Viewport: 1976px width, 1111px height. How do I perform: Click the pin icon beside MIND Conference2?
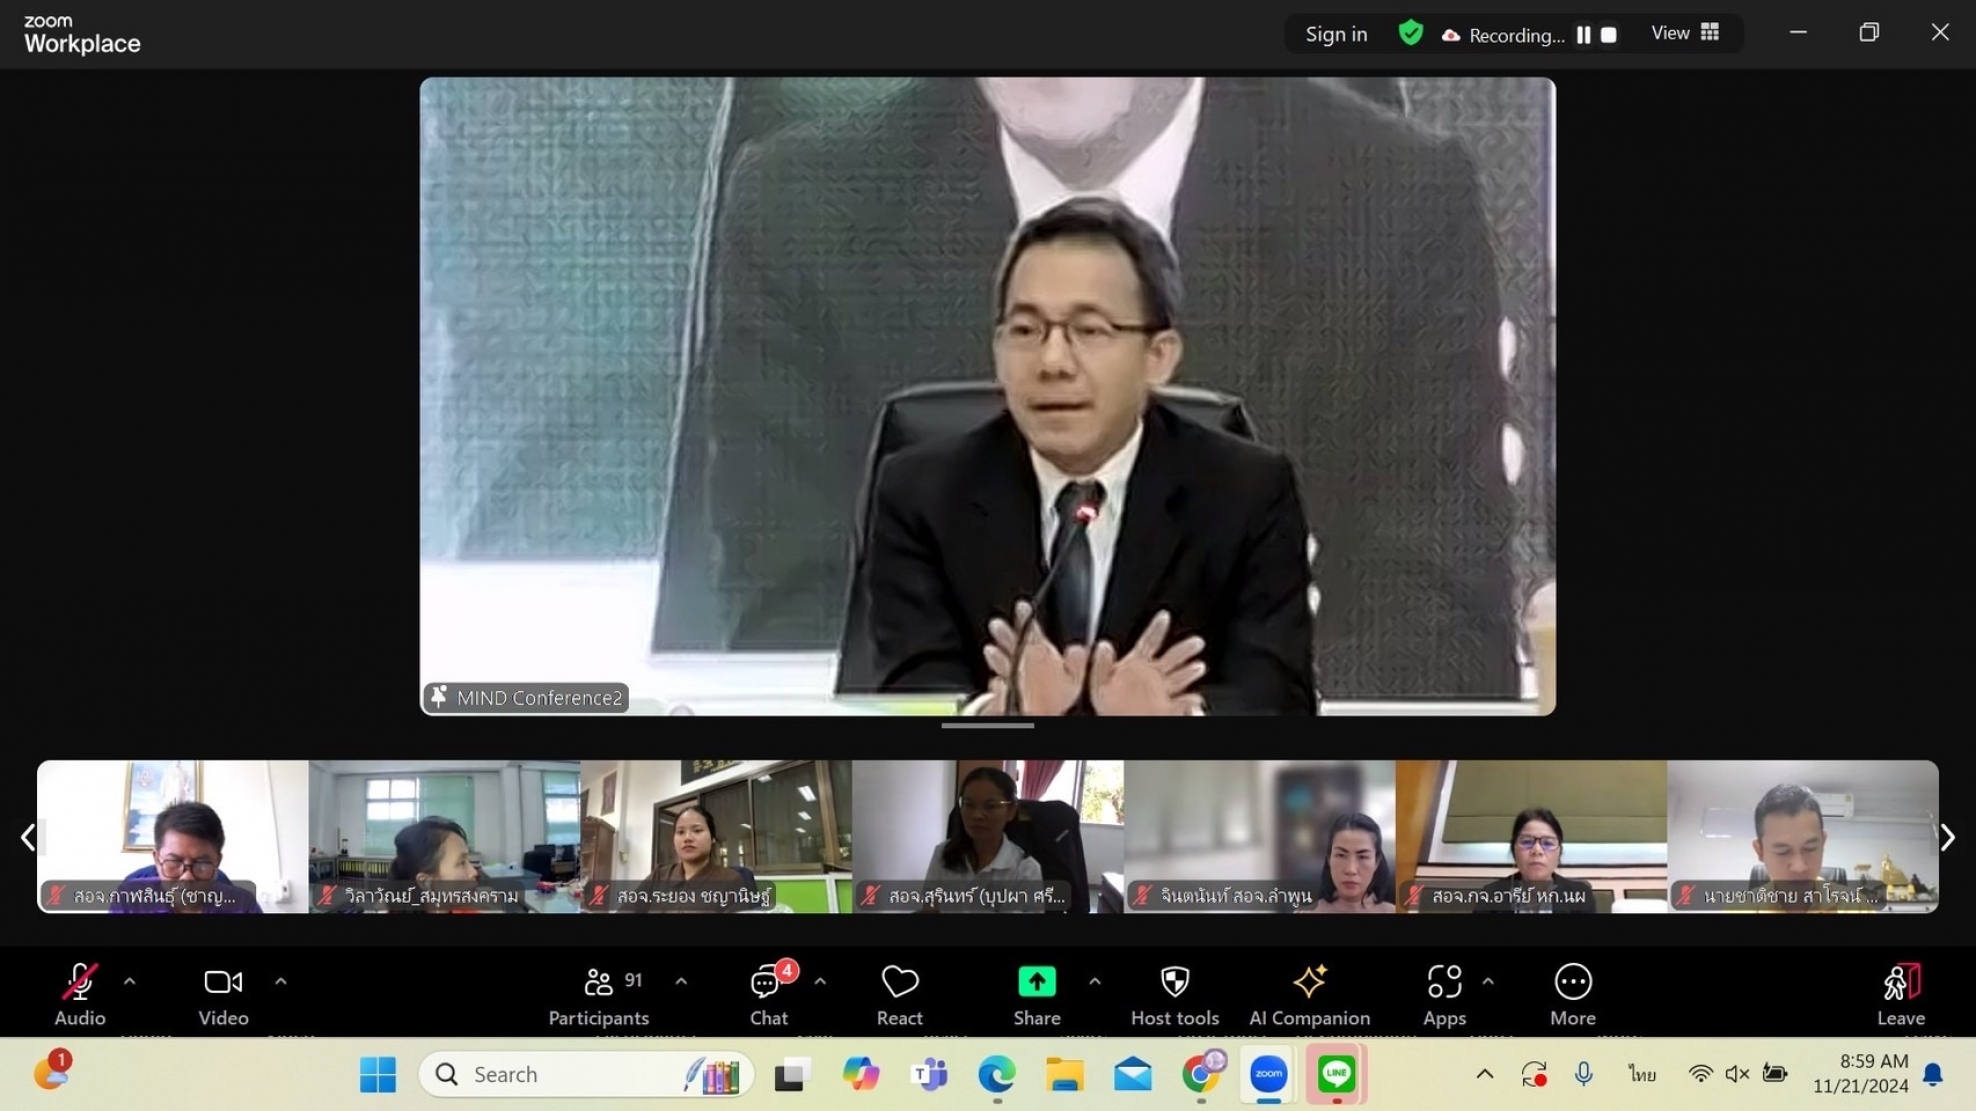tap(438, 696)
